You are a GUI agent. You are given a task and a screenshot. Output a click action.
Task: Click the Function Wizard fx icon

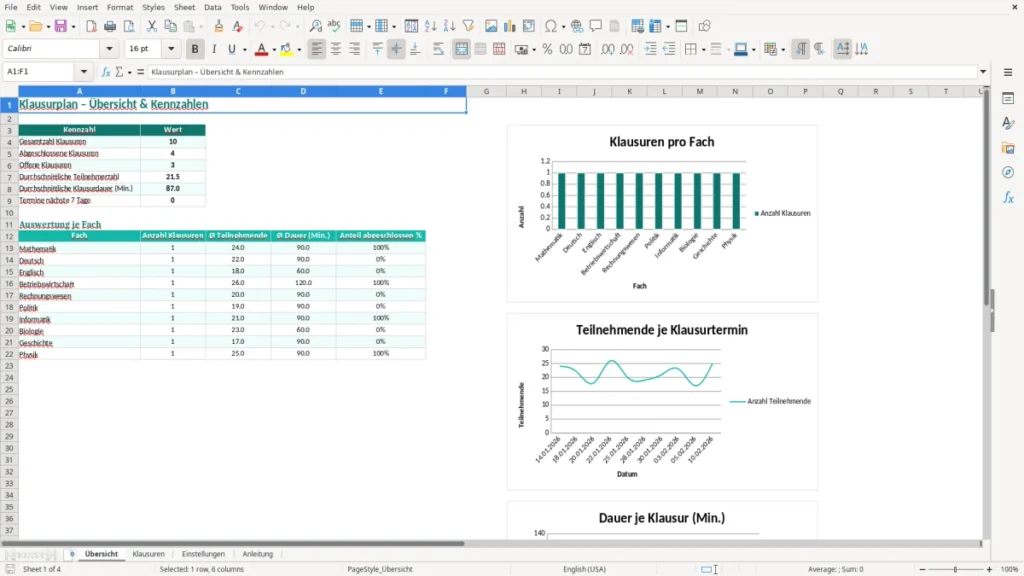point(106,72)
